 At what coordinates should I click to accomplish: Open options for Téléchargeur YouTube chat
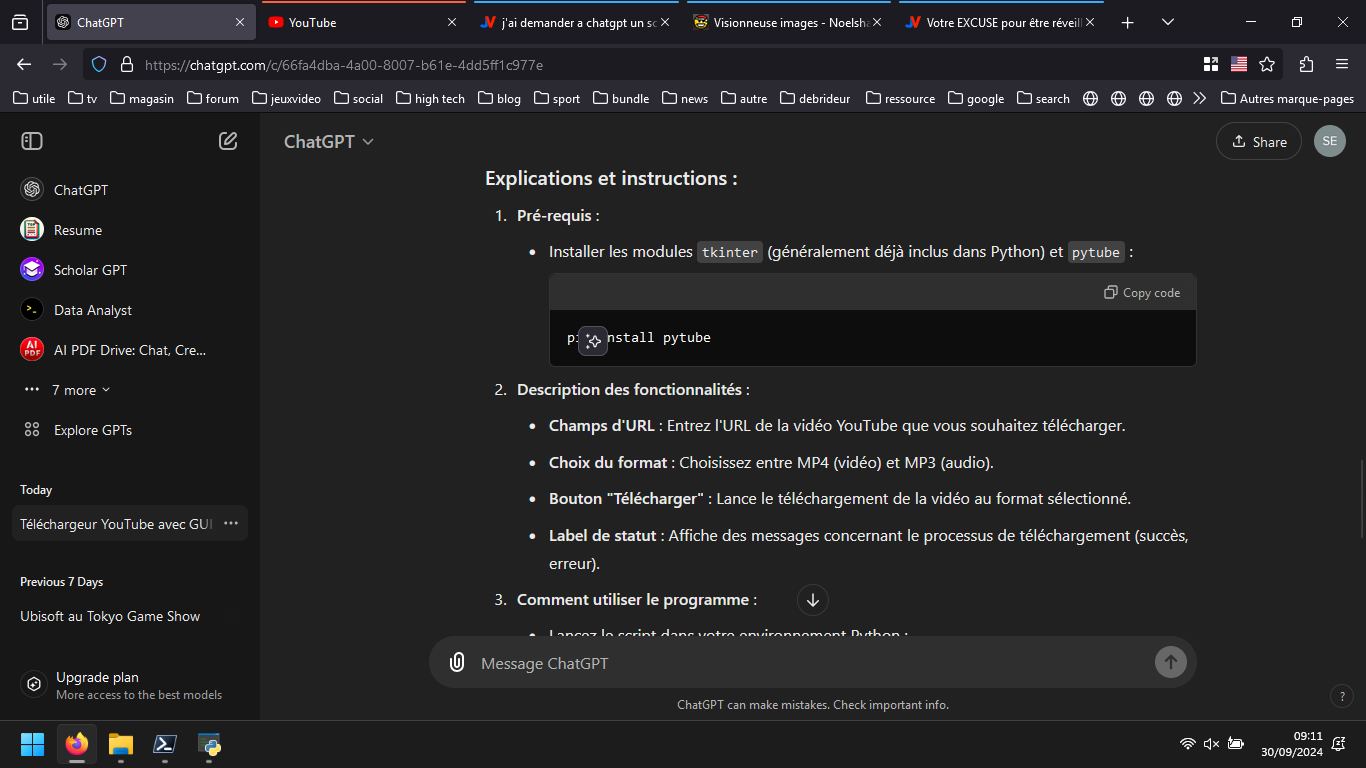(x=231, y=523)
